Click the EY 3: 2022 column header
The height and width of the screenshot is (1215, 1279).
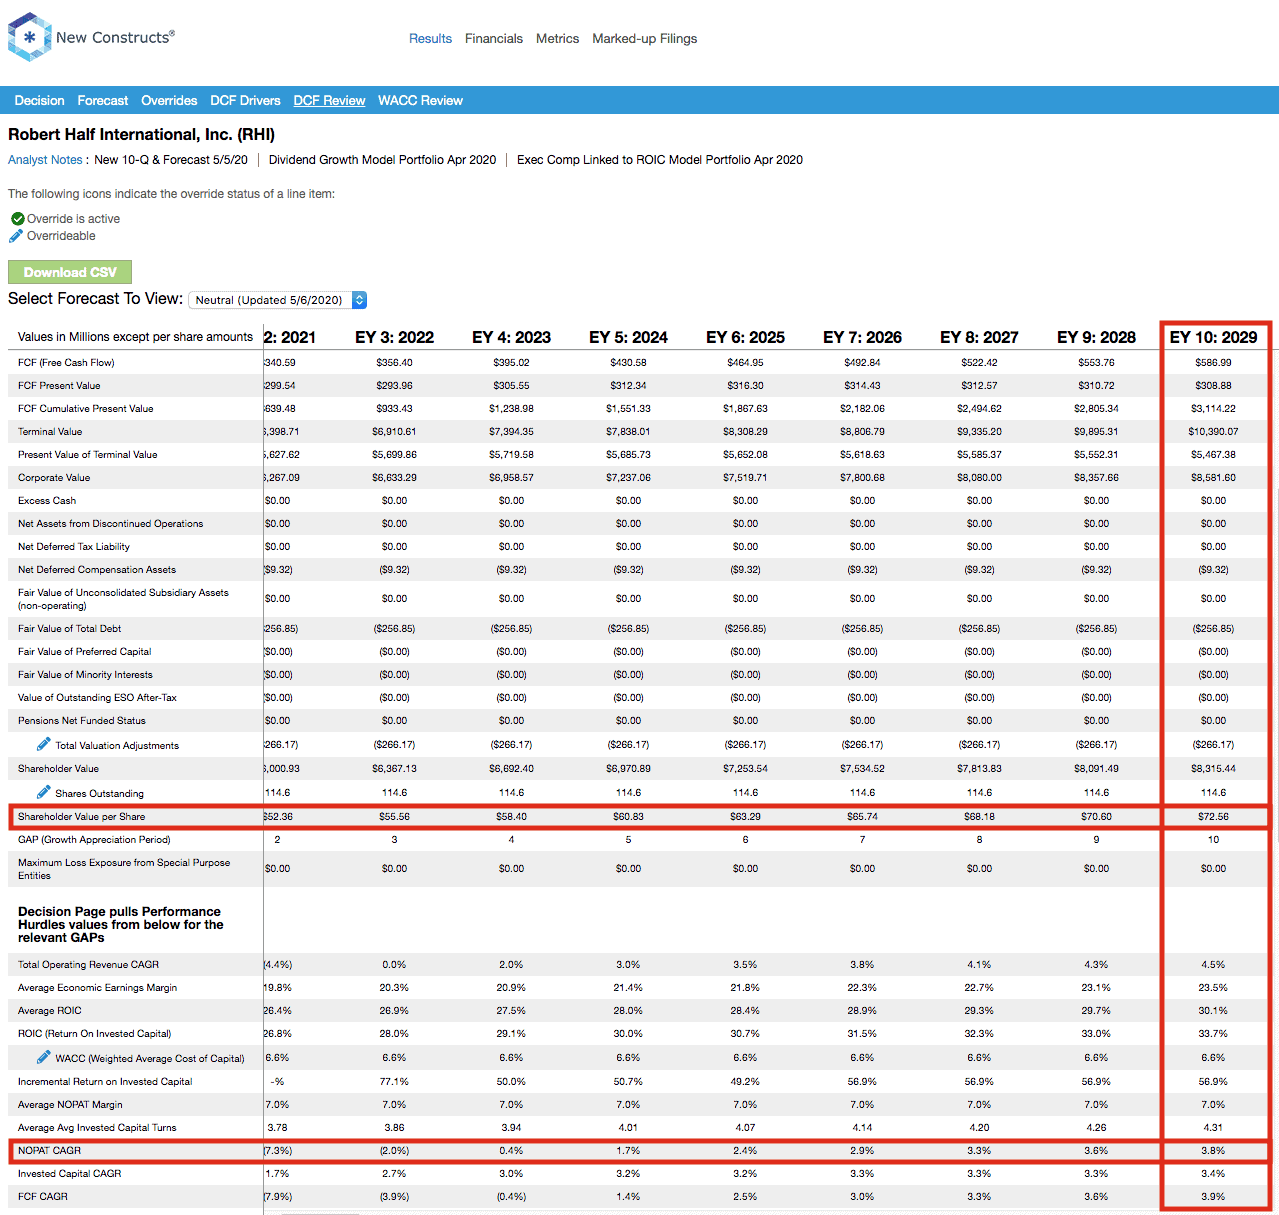click(394, 337)
